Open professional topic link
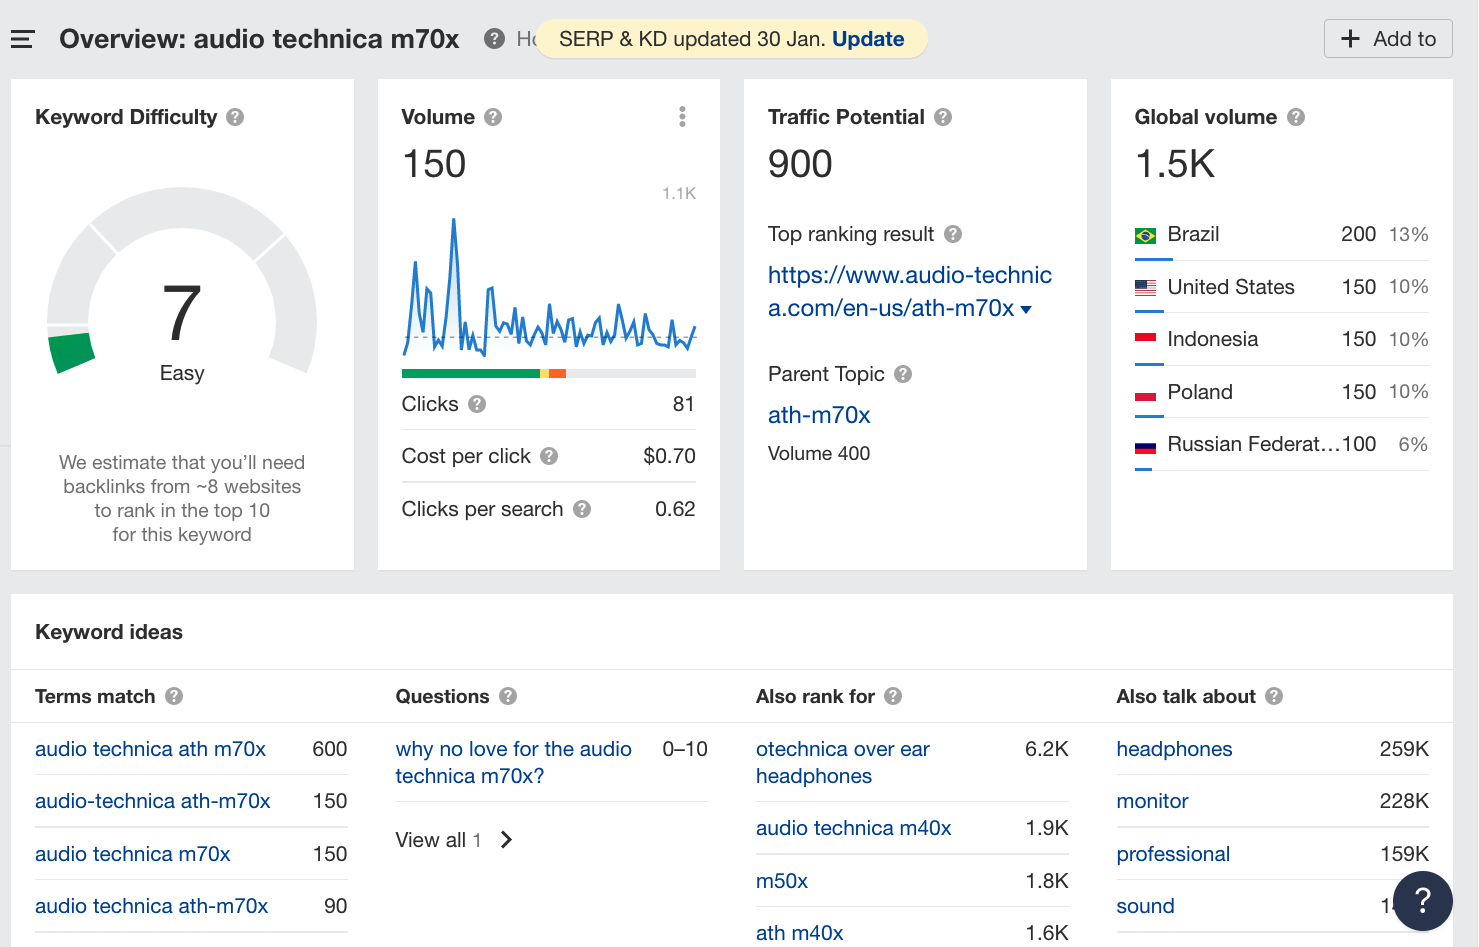The height and width of the screenshot is (947, 1479). (x=1173, y=854)
